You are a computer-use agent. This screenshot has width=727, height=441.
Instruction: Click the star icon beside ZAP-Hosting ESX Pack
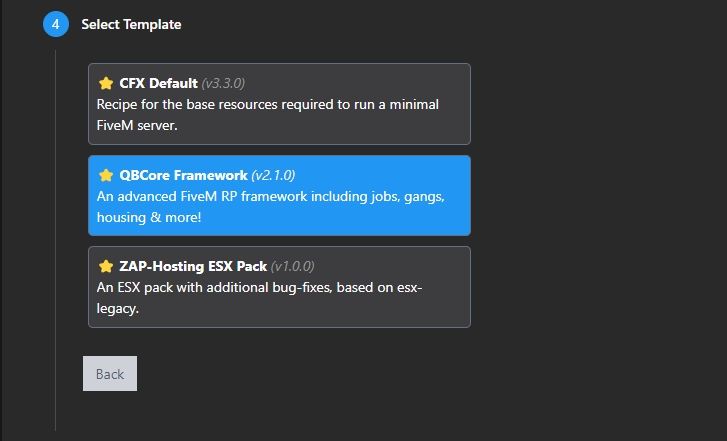point(105,266)
